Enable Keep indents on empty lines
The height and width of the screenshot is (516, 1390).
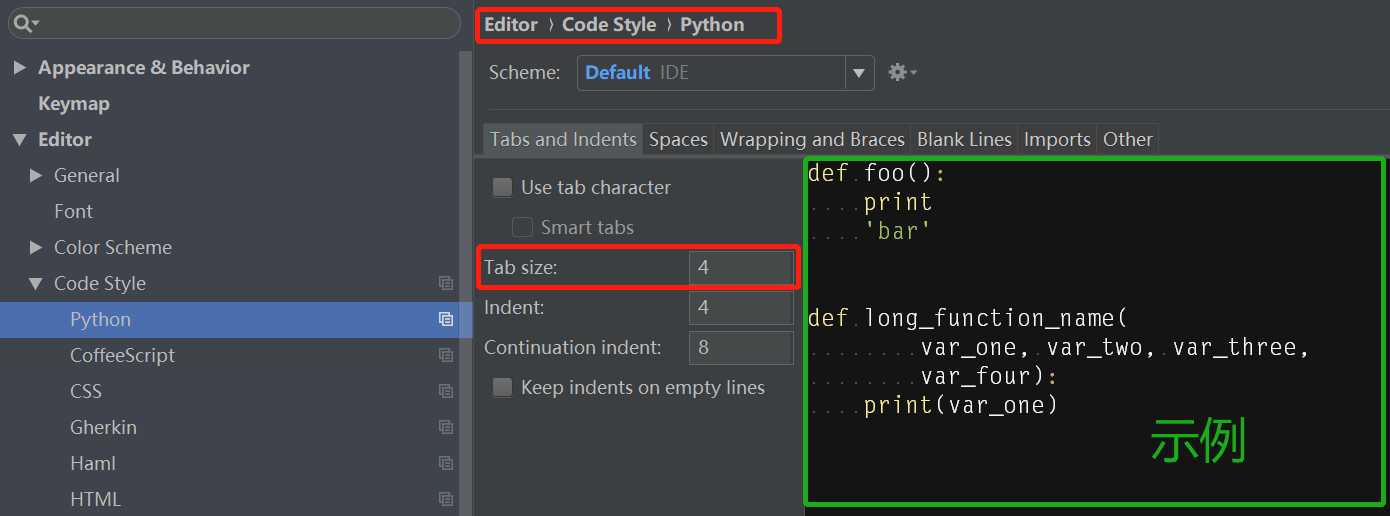point(503,387)
